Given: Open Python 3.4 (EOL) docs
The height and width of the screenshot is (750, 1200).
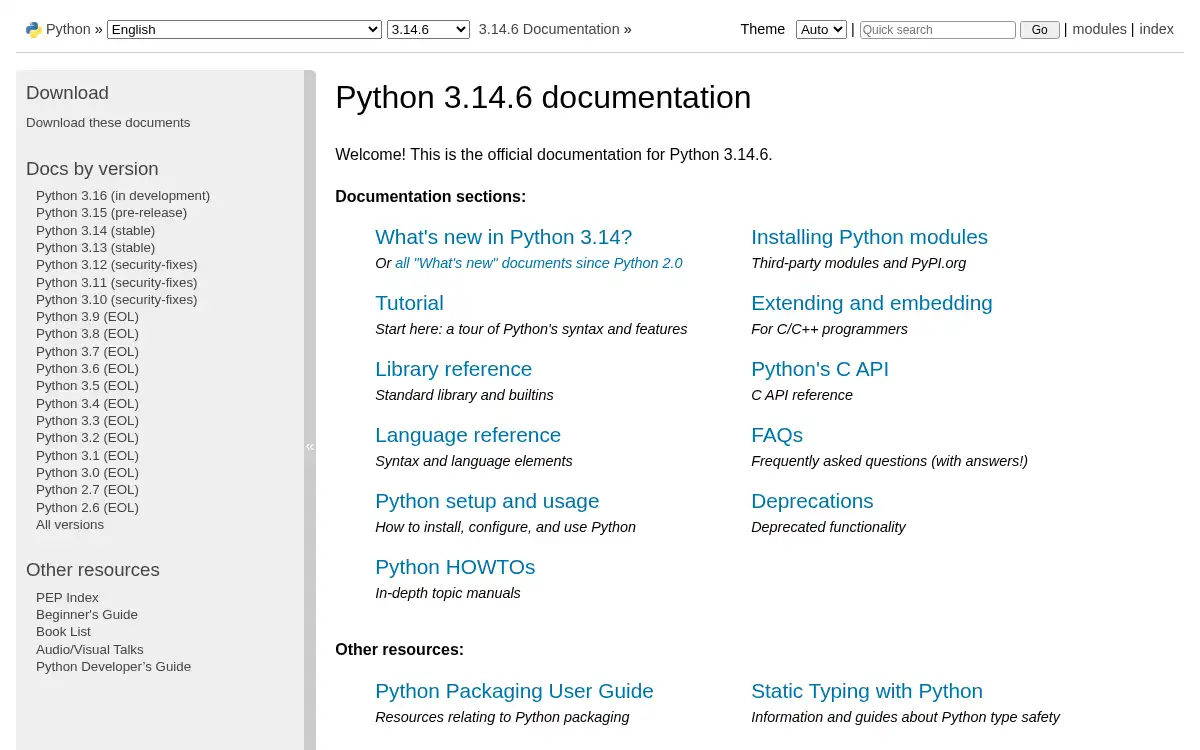Looking at the screenshot, I should point(87,403).
